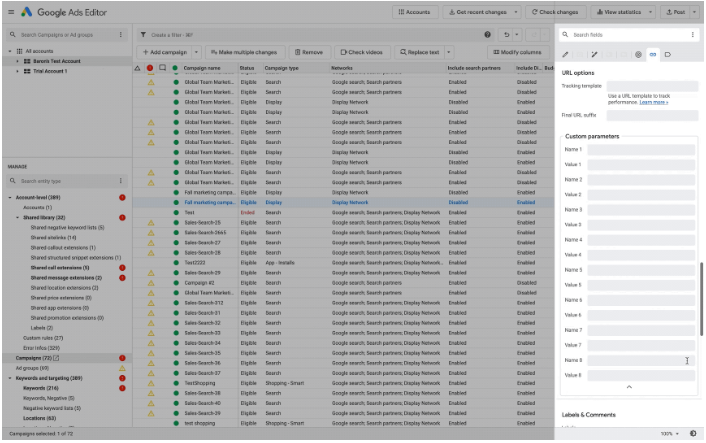Click the Check changes button

[x=555, y=12]
